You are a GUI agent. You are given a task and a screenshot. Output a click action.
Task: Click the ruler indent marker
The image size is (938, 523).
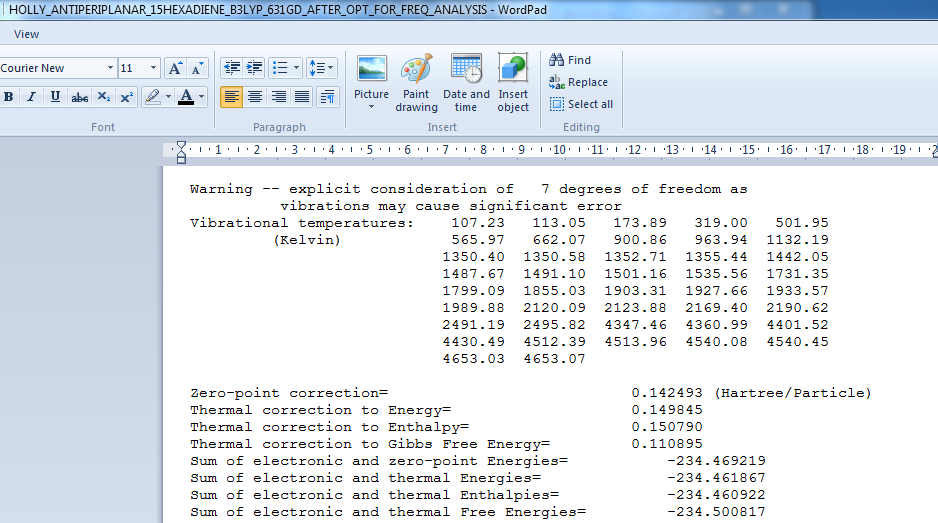tap(181, 152)
